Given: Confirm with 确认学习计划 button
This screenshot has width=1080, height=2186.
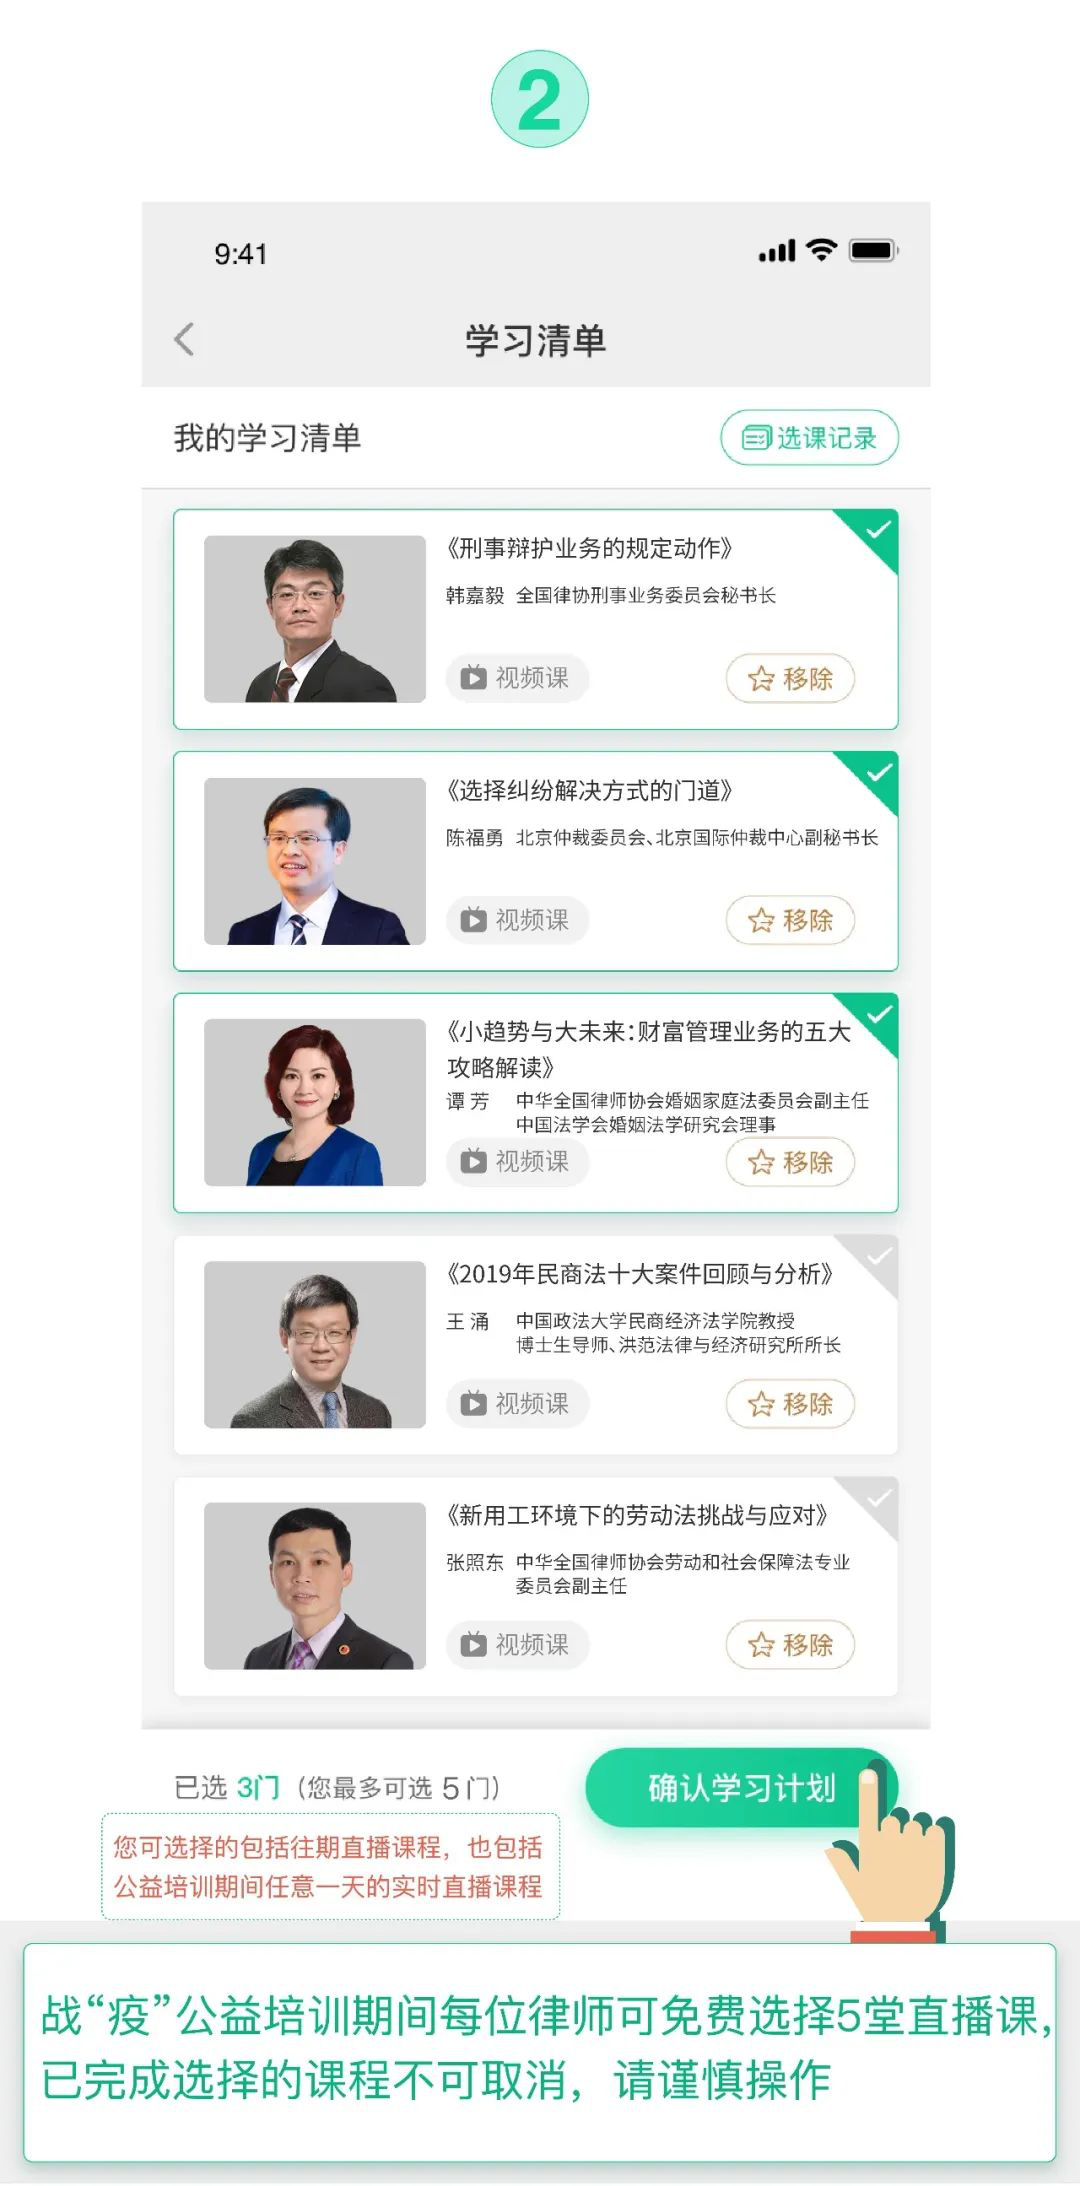Looking at the screenshot, I should (x=741, y=1787).
